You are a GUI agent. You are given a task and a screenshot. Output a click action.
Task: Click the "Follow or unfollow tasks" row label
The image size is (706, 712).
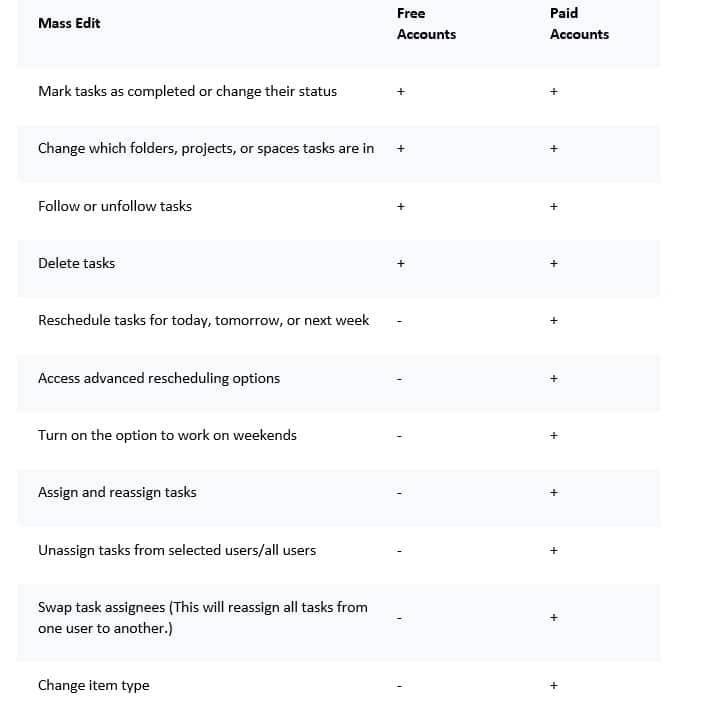tap(115, 206)
